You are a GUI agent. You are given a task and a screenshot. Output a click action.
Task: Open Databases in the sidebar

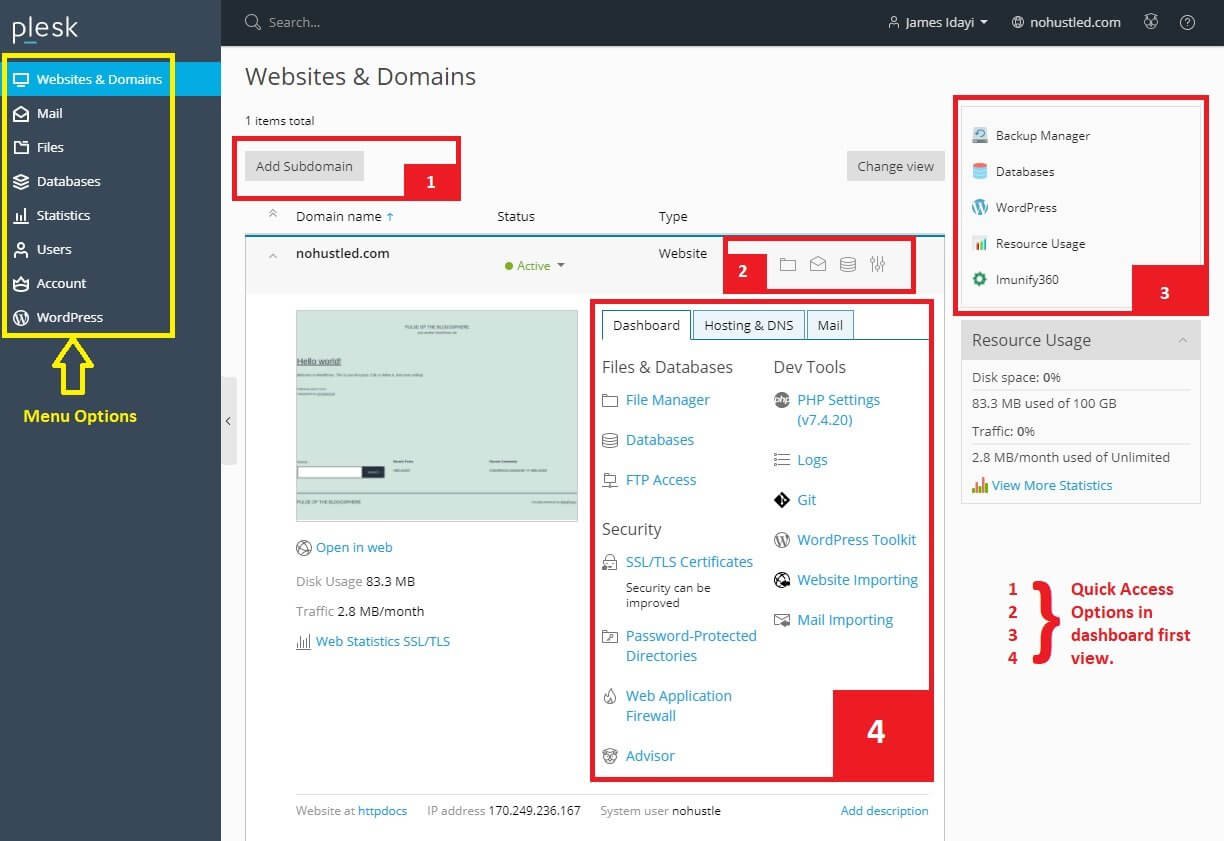[x=110, y=181]
